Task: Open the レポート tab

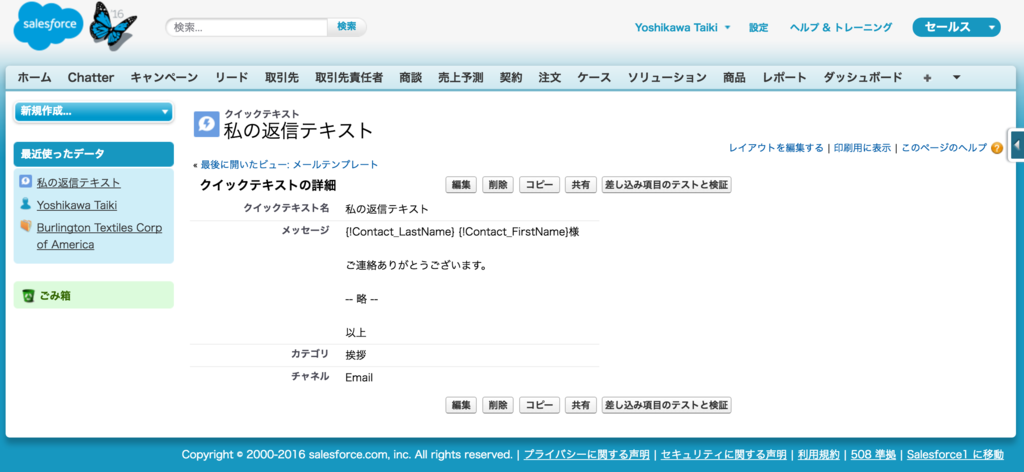Action: (x=784, y=78)
